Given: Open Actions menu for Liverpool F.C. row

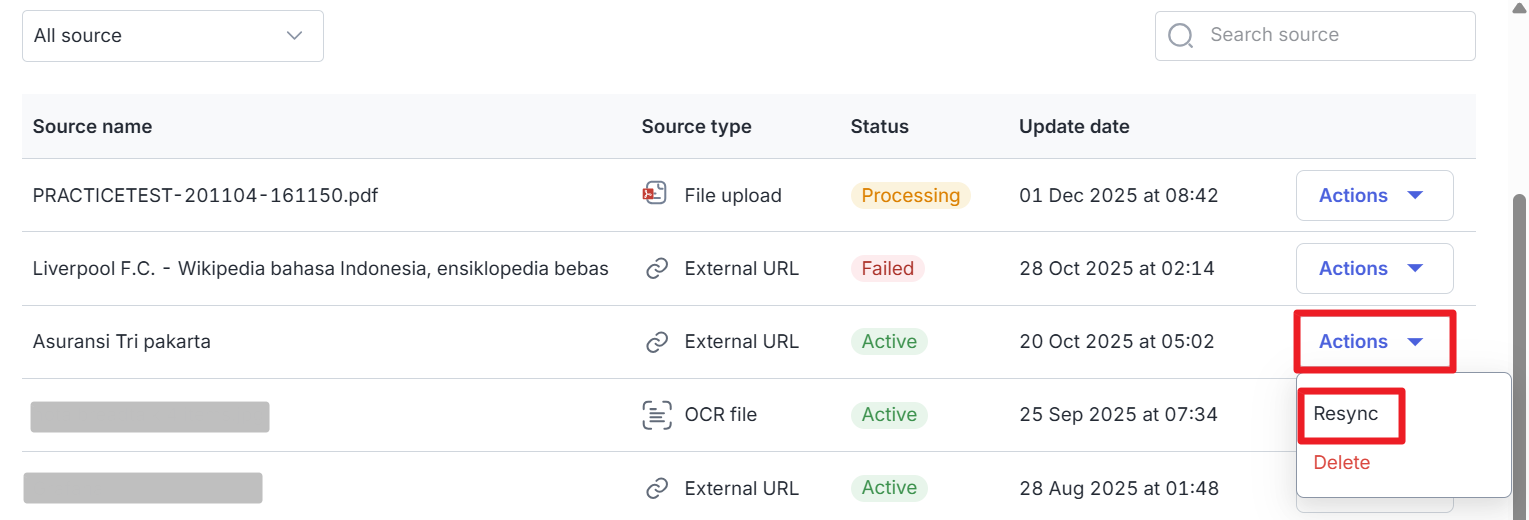Looking at the screenshot, I should click(1374, 269).
